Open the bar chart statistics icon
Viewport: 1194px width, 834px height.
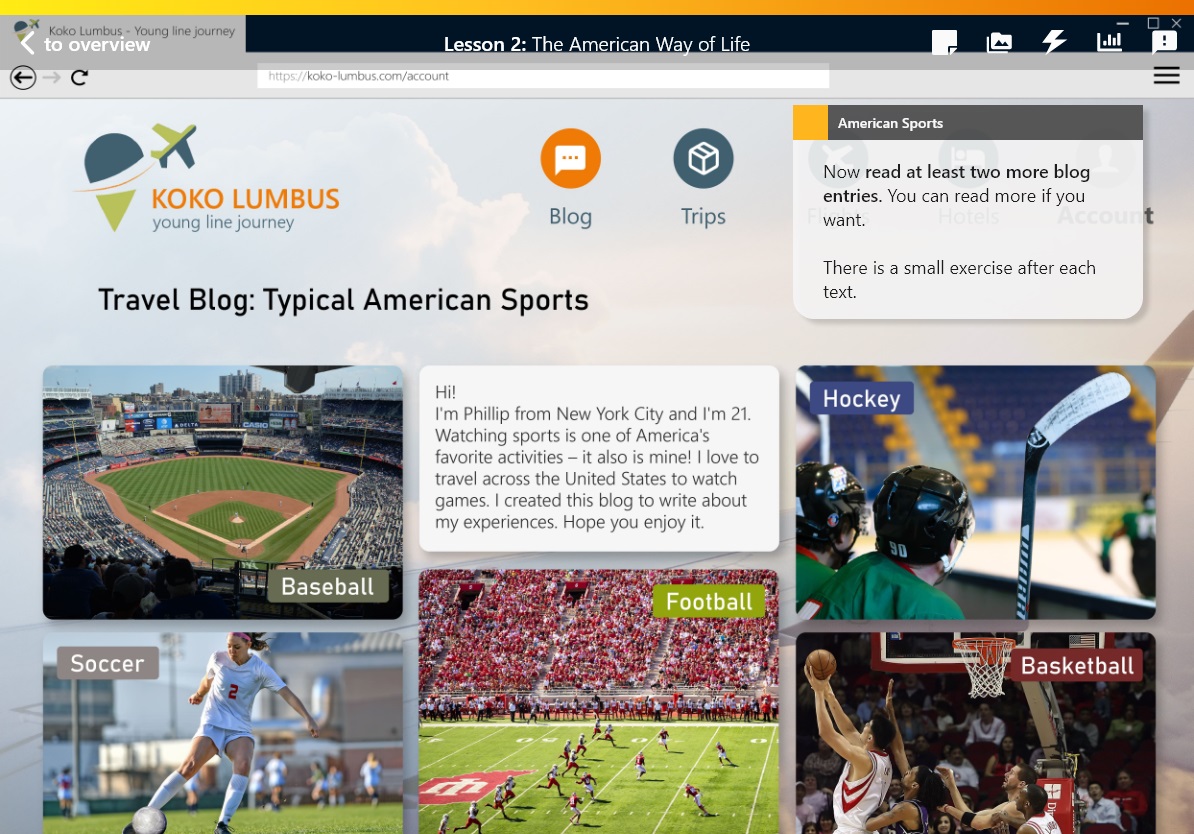[x=1109, y=42]
